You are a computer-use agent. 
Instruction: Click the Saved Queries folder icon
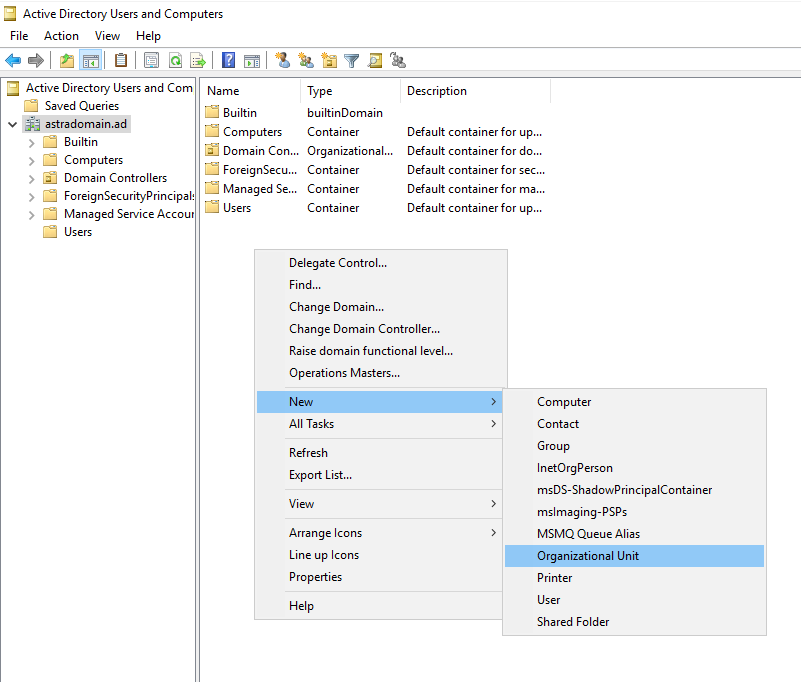[32, 106]
